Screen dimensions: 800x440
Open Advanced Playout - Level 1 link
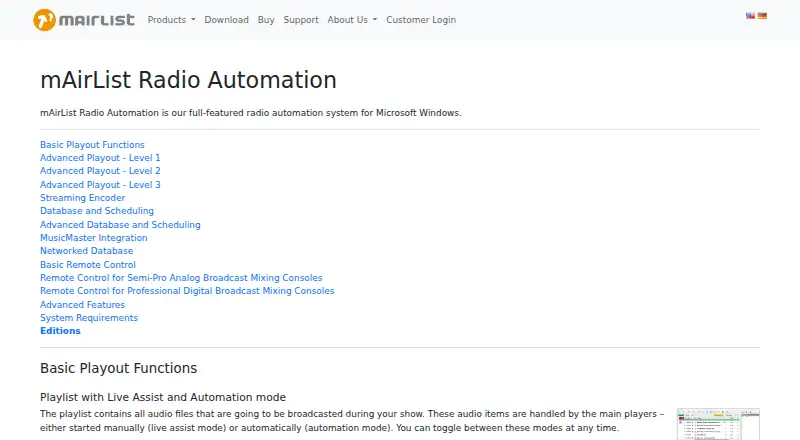[100, 158]
